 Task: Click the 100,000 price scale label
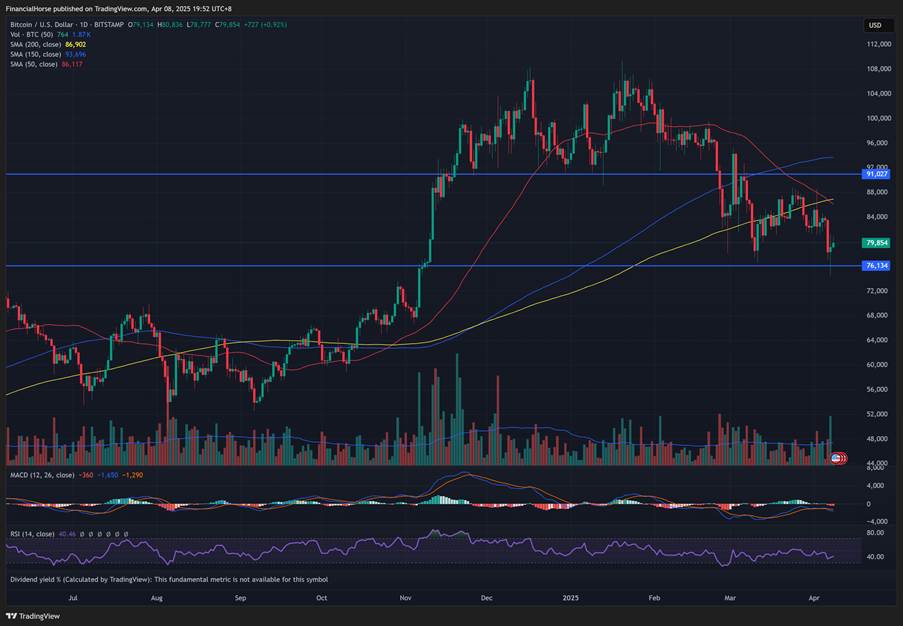(x=878, y=118)
